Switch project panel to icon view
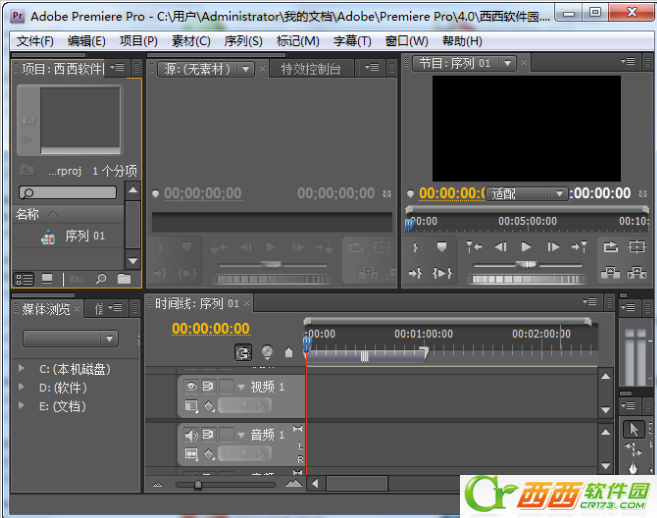Viewport: 657px width, 518px height. pyautogui.click(x=47, y=279)
